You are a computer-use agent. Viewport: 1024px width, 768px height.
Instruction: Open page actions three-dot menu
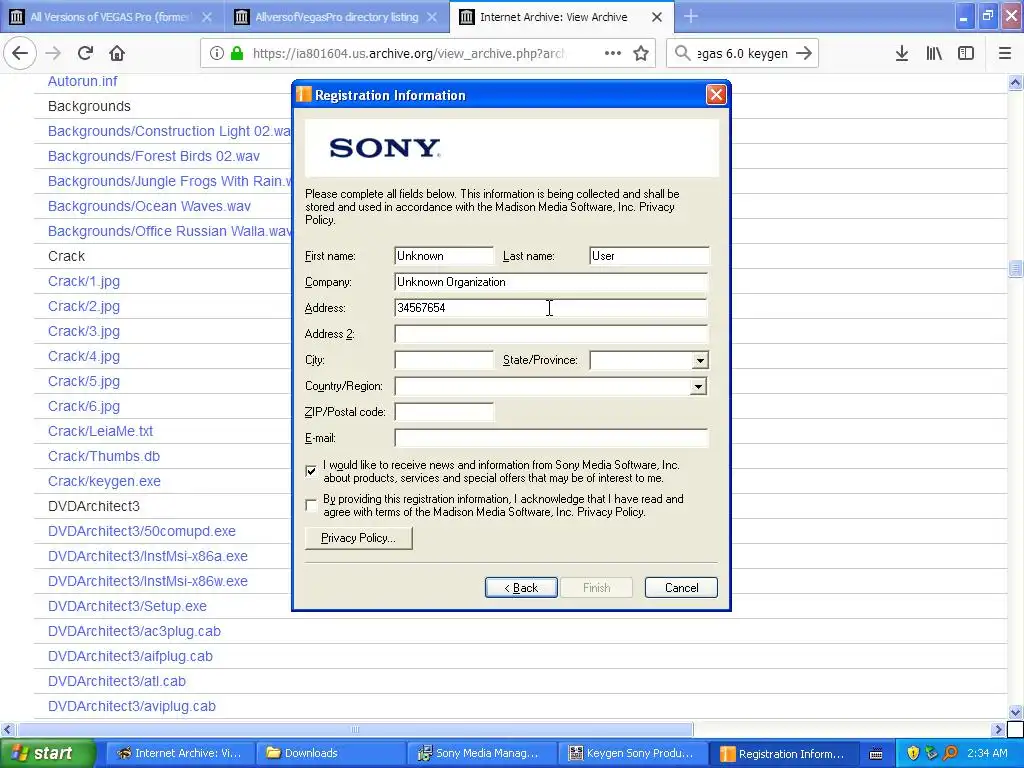coord(613,53)
